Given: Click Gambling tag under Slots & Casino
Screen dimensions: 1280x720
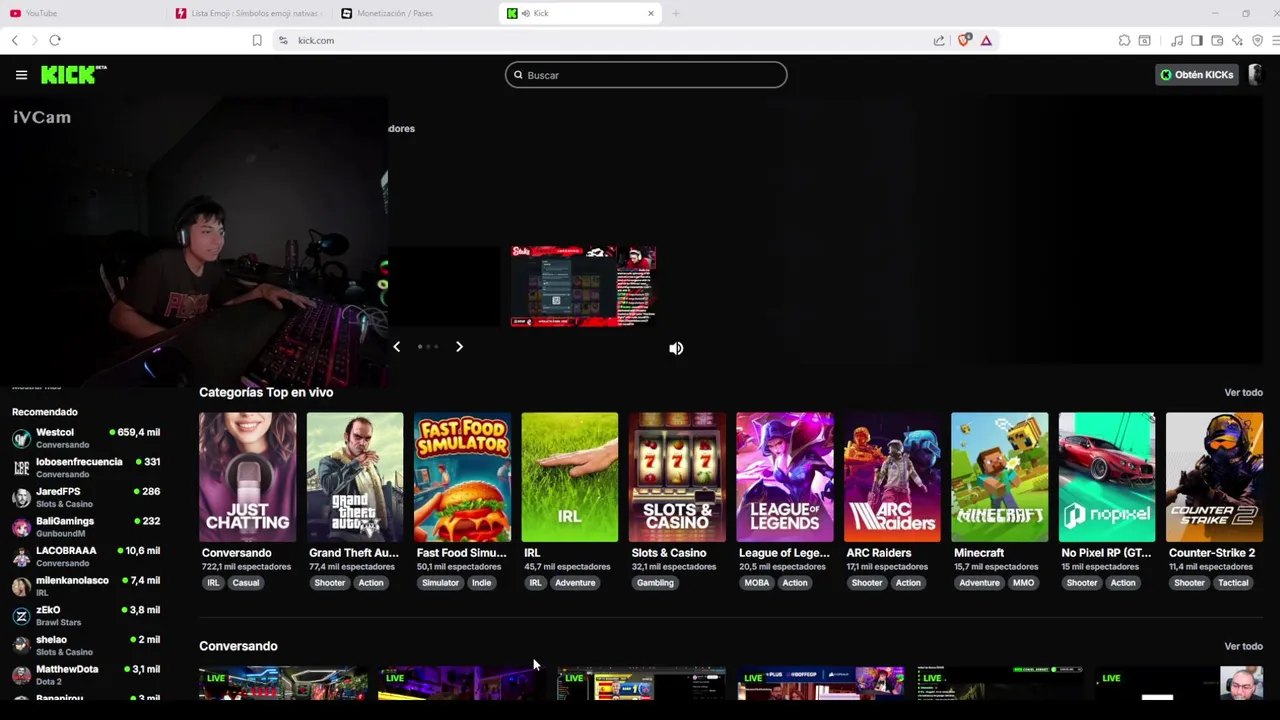Looking at the screenshot, I should [x=655, y=583].
